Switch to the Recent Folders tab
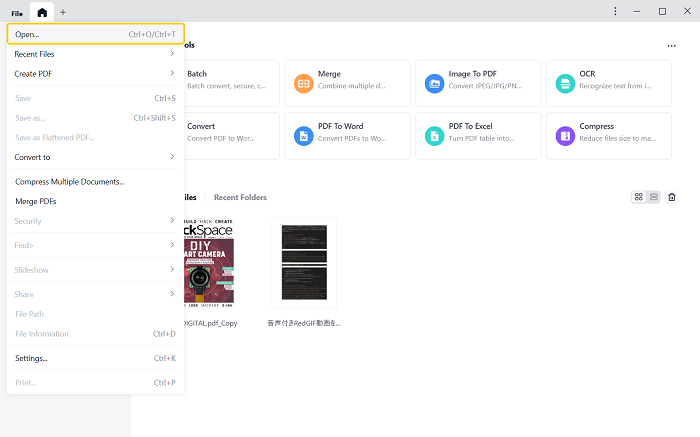700x437 pixels. point(240,198)
